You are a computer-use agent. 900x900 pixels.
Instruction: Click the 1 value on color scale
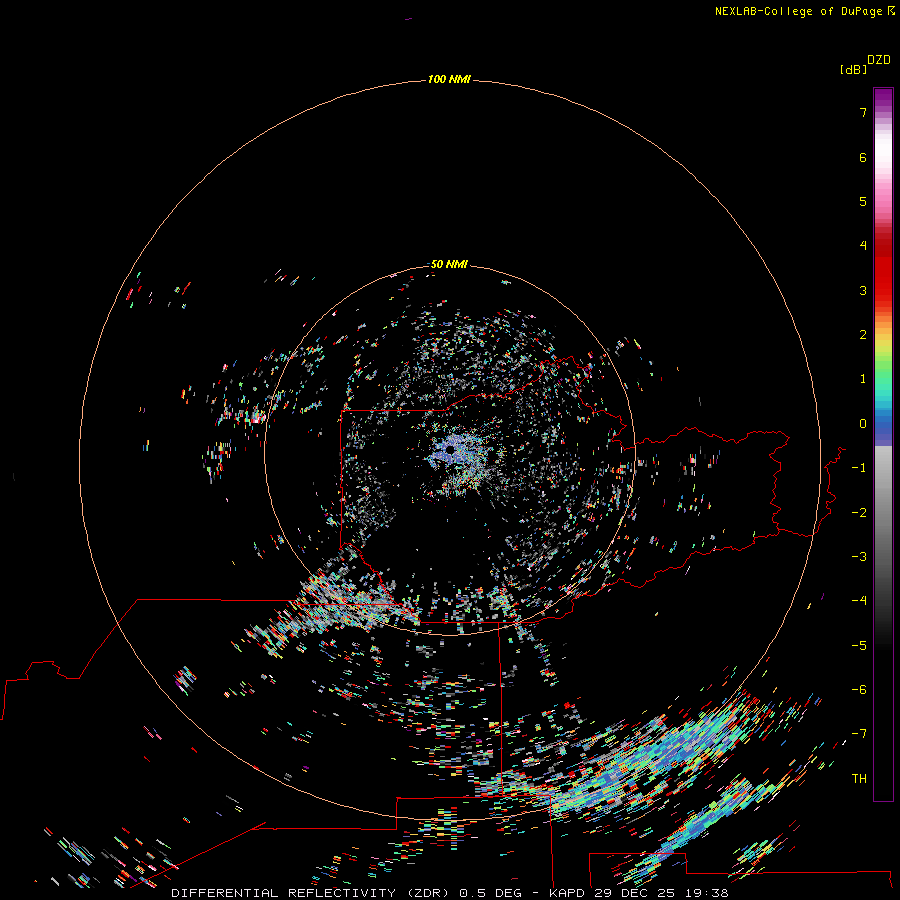pyautogui.click(x=863, y=379)
